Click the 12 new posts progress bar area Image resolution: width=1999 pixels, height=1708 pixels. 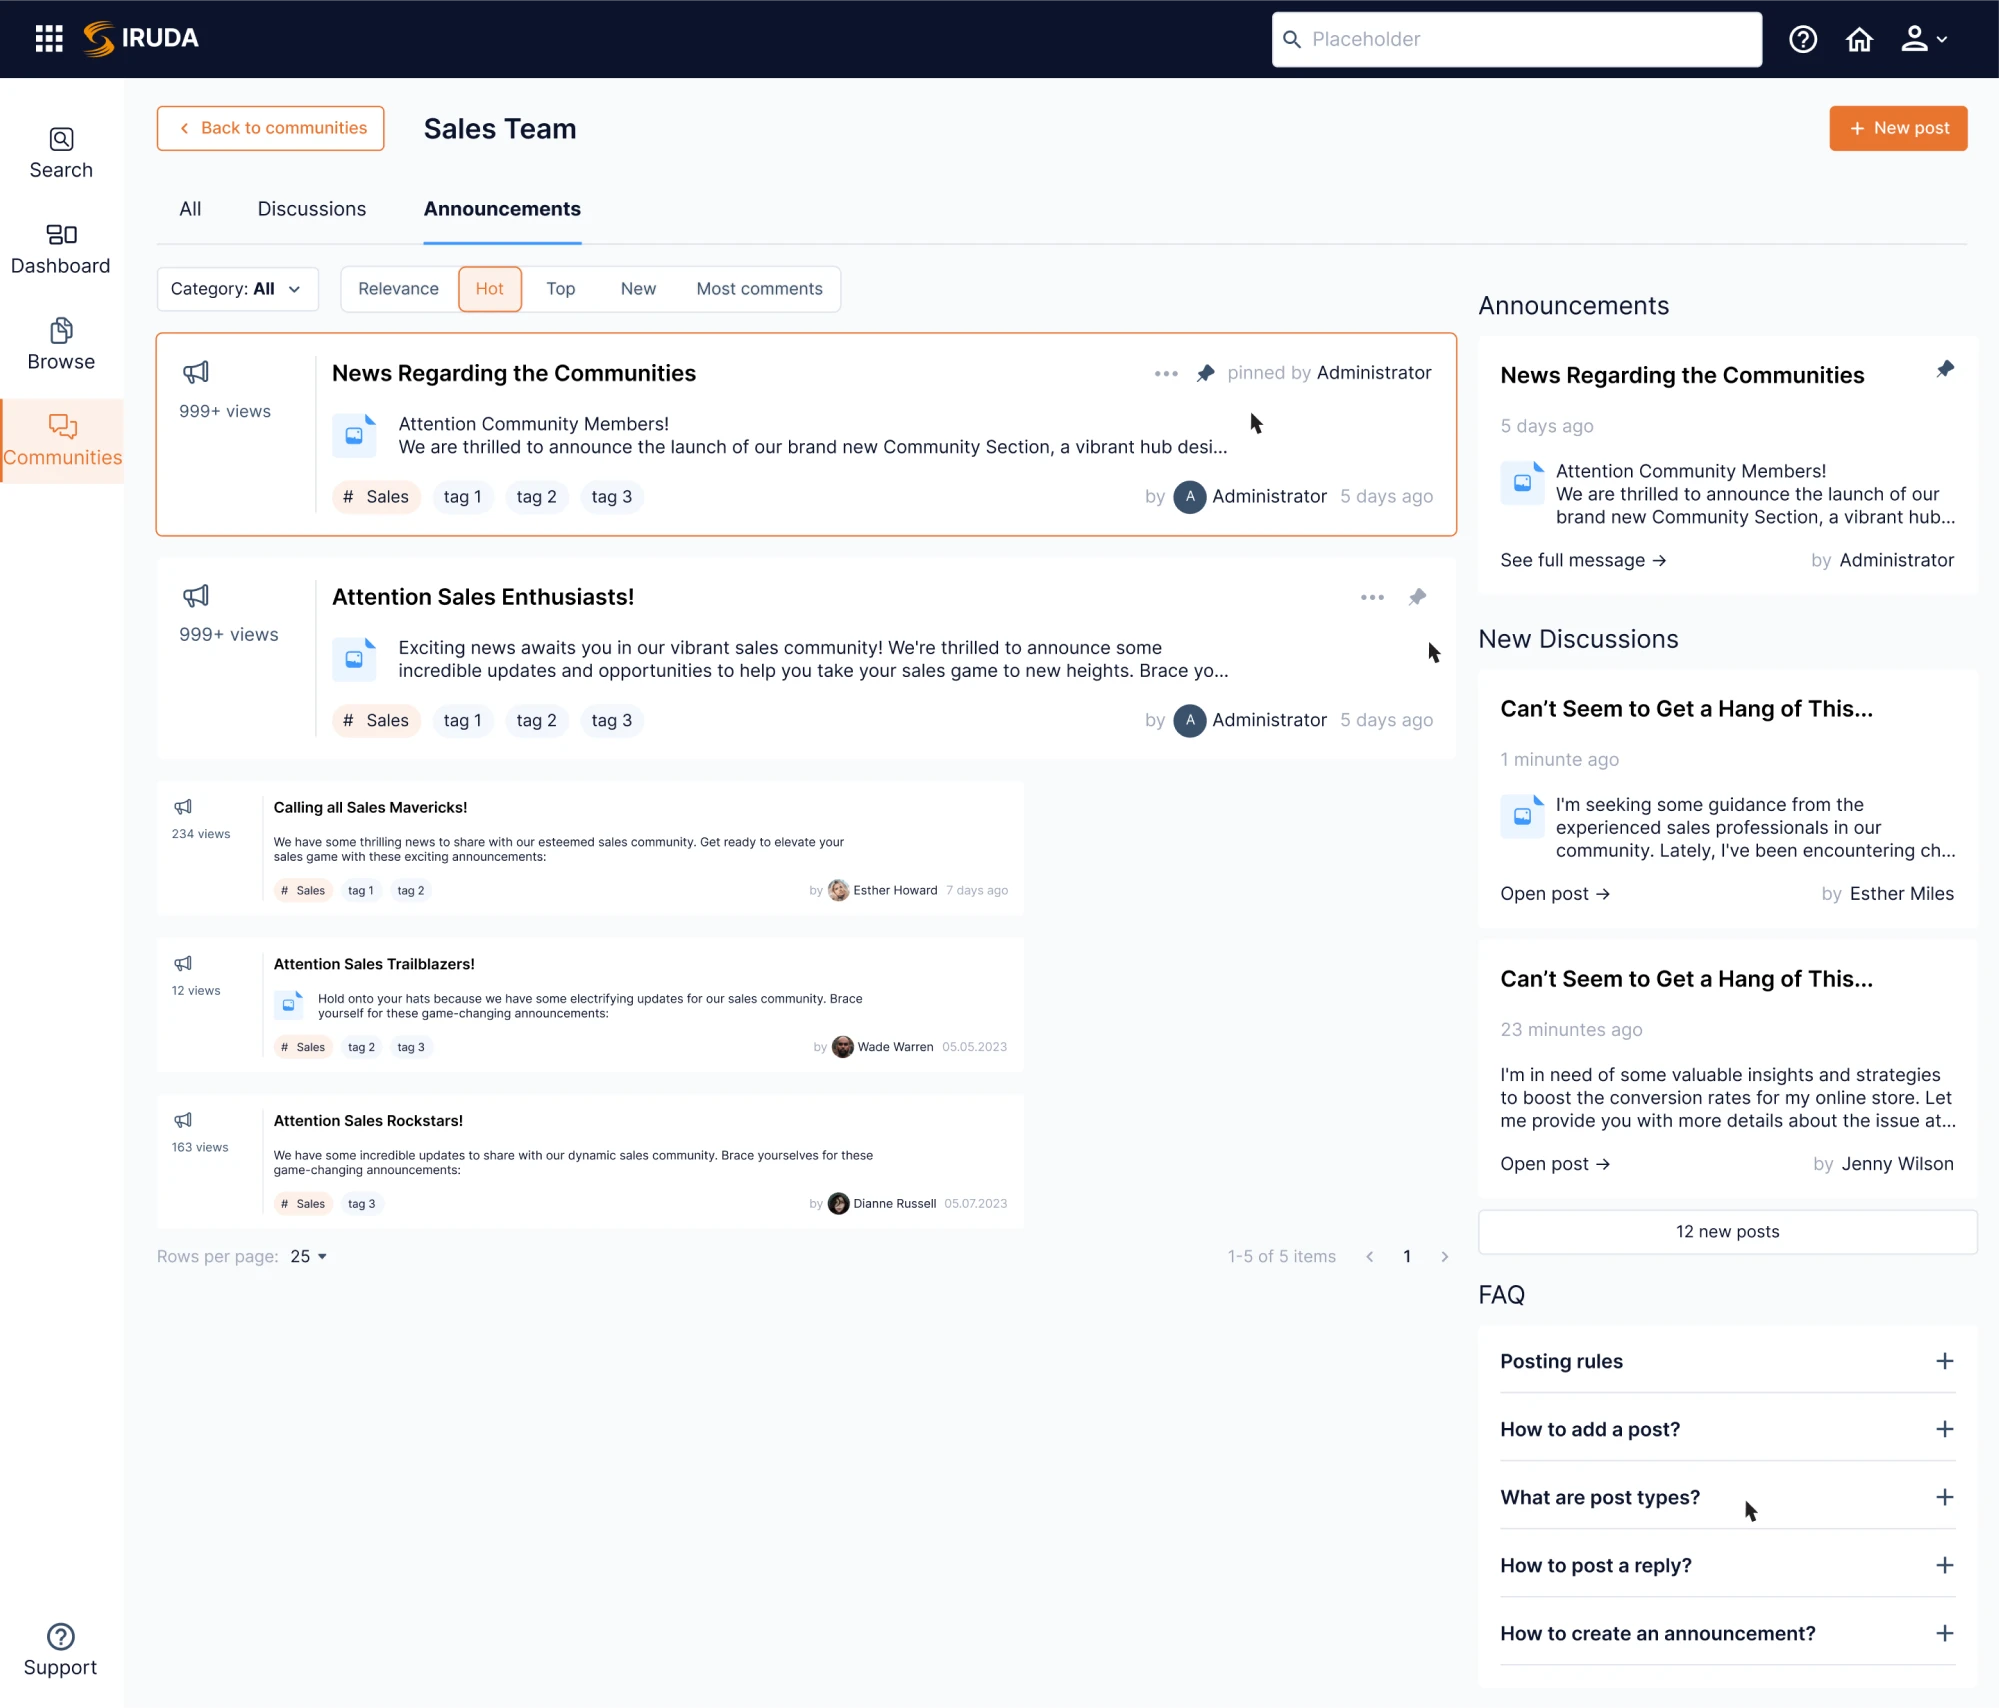[x=1726, y=1231]
